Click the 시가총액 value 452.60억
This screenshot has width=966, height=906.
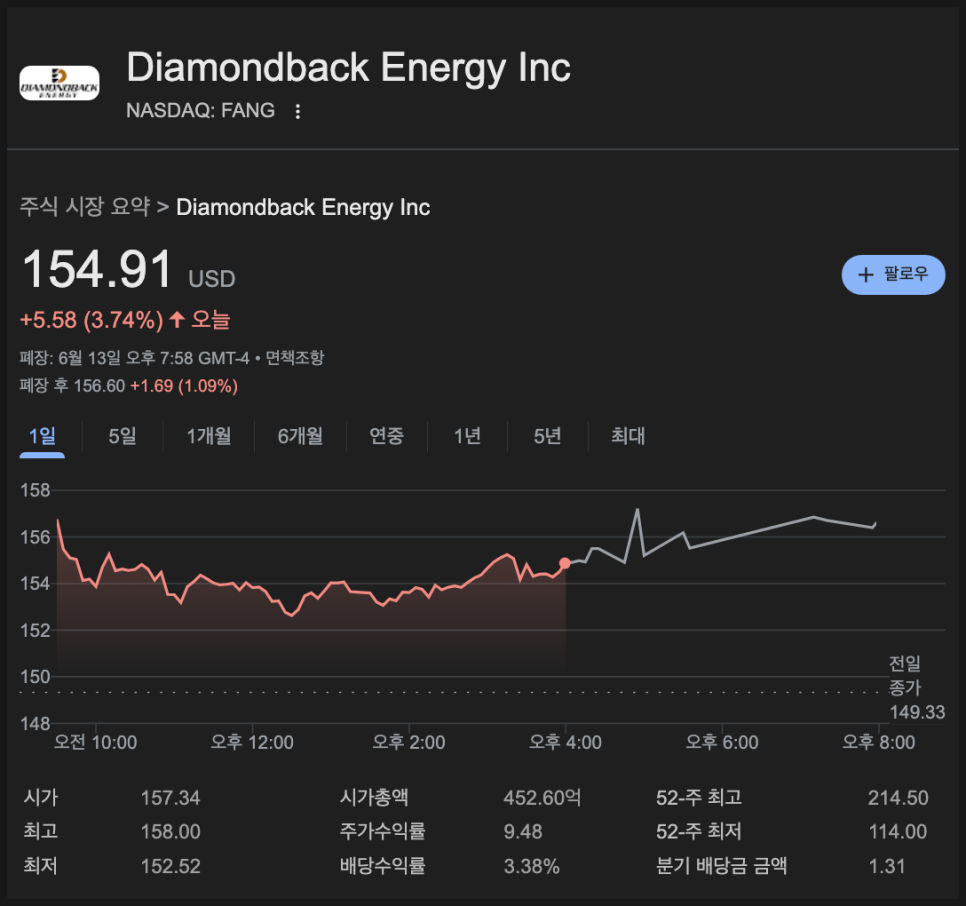[x=542, y=798]
